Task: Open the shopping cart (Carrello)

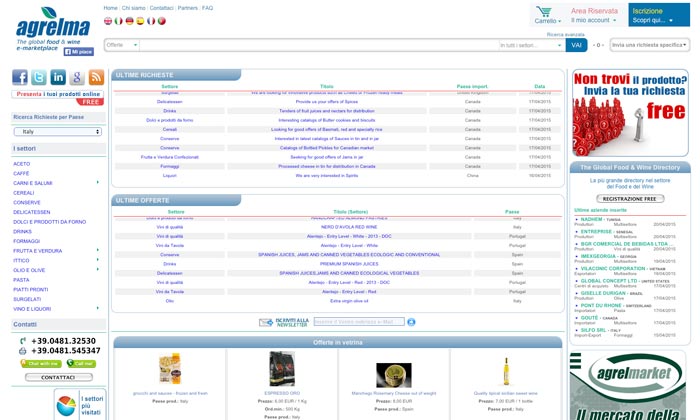Action: [545, 15]
